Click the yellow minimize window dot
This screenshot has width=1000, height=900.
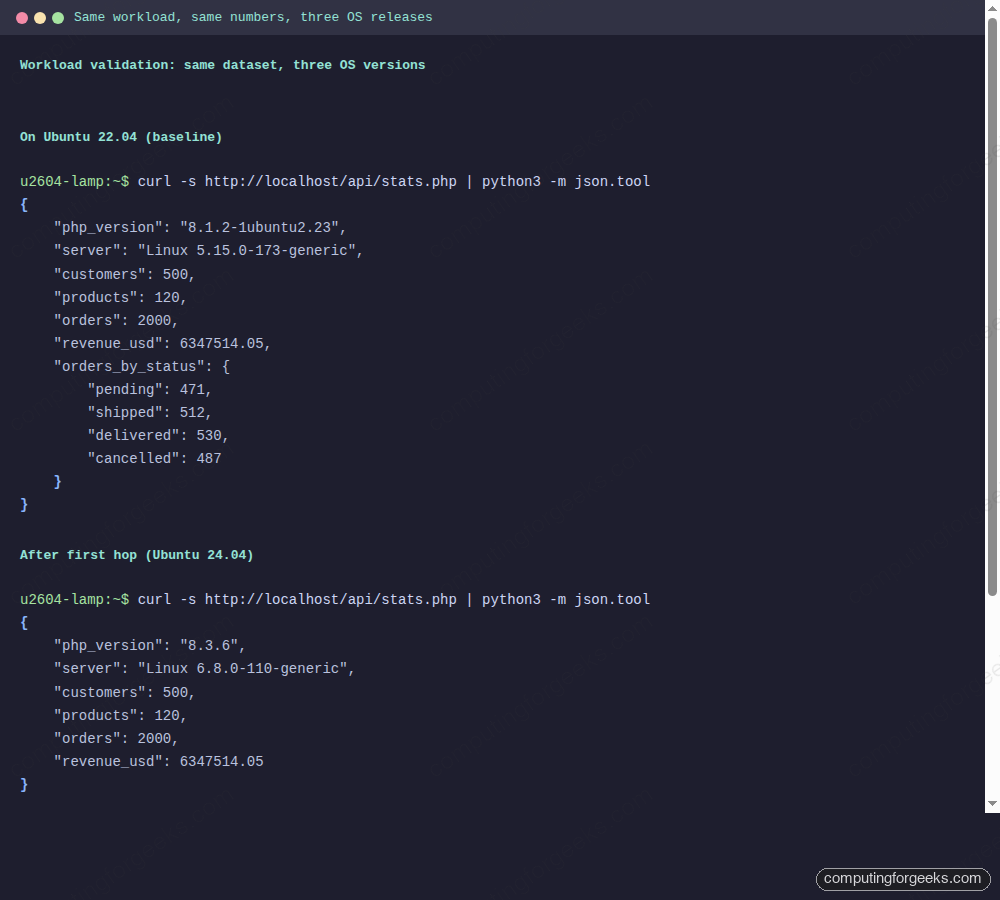point(41,17)
